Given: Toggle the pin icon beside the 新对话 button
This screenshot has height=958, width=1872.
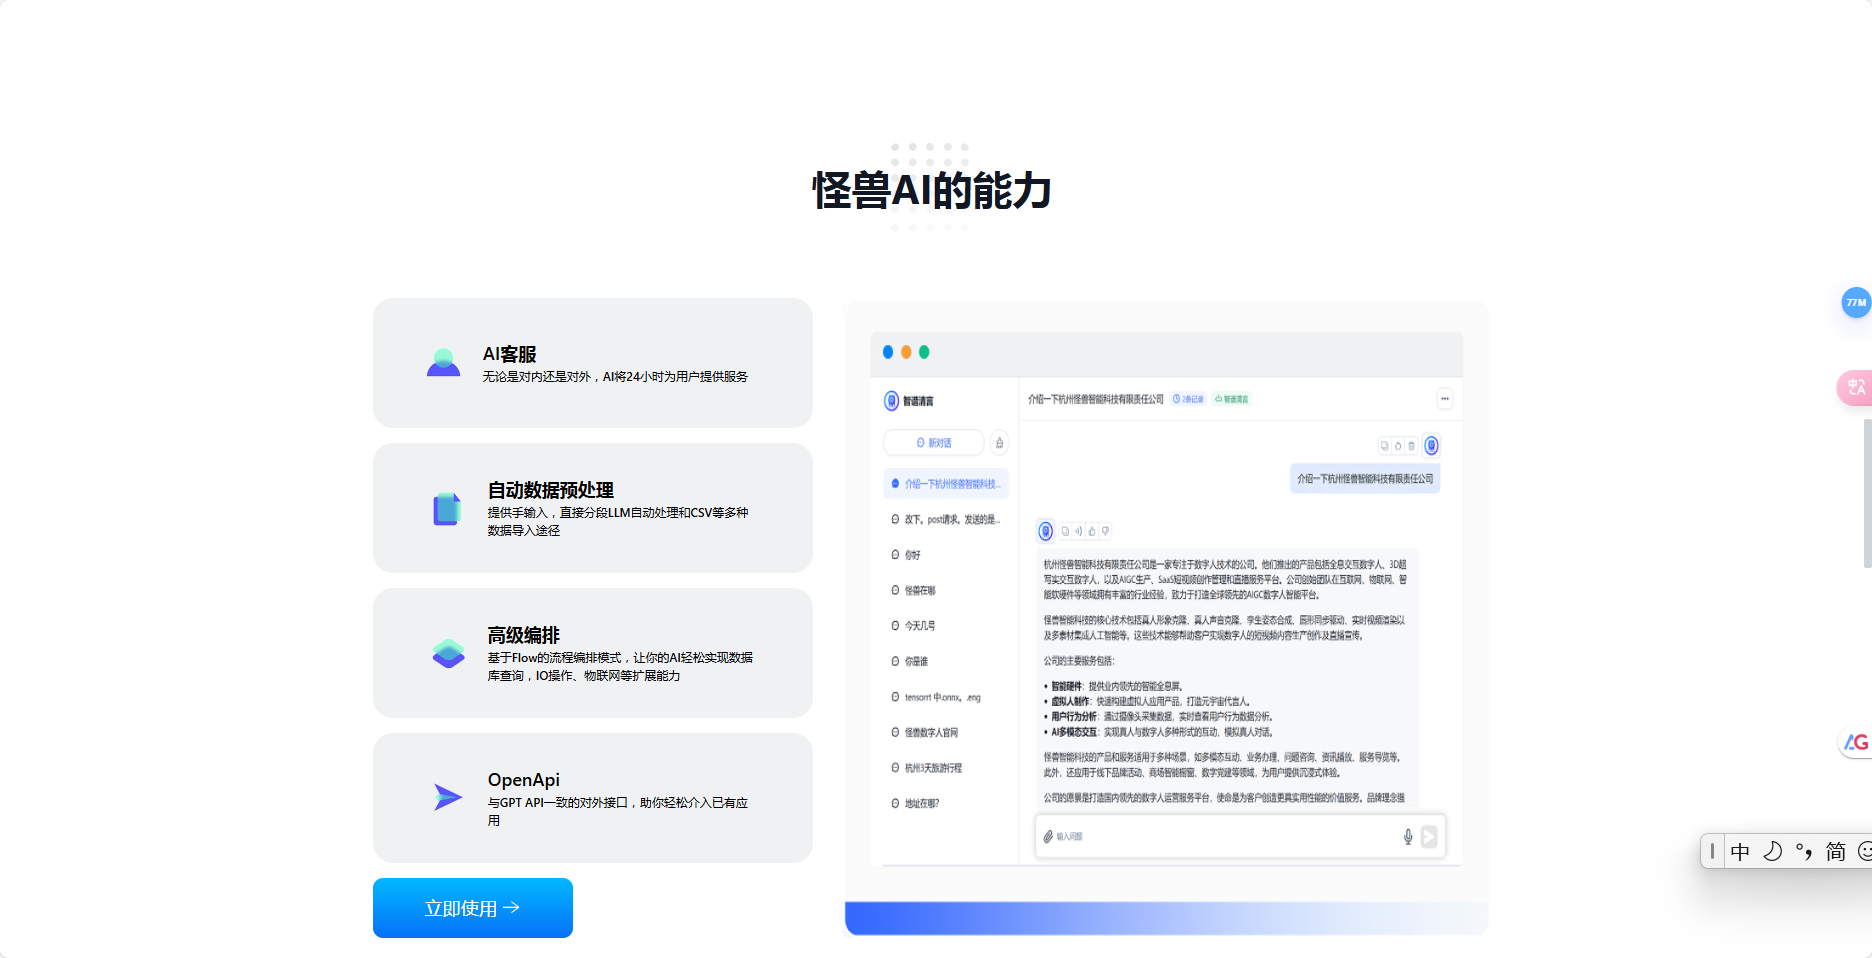Looking at the screenshot, I should click(x=997, y=442).
